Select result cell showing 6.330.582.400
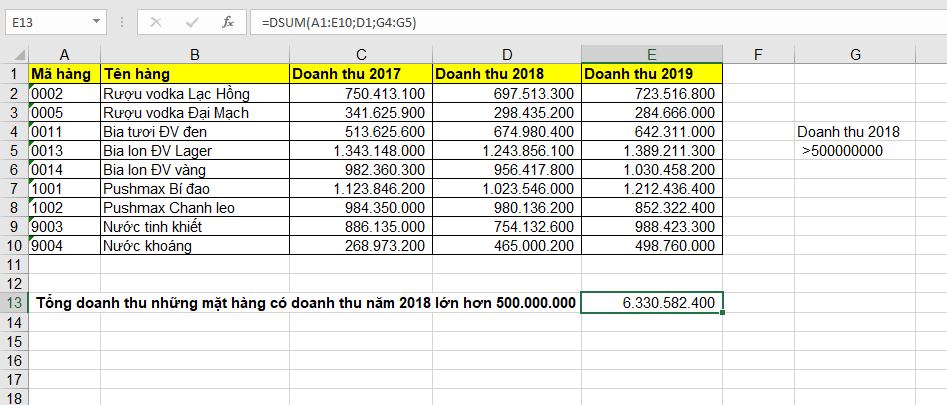 click(x=651, y=303)
